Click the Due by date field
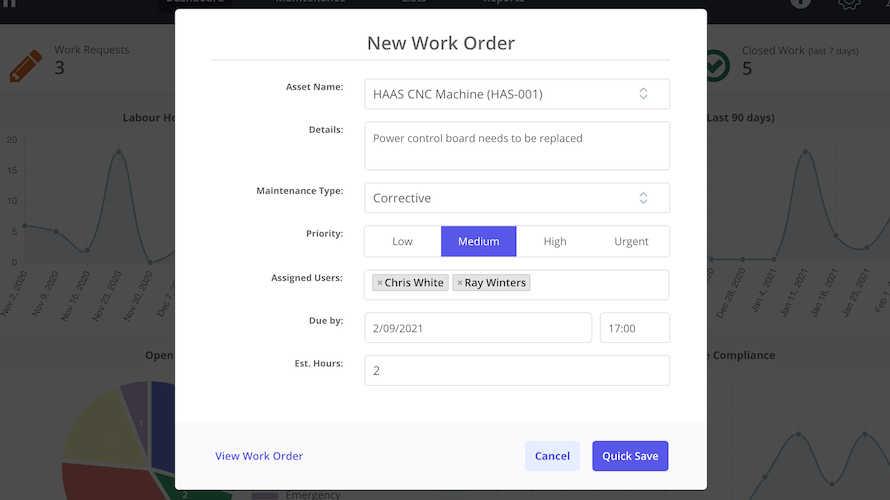 click(x=477, y=328)
